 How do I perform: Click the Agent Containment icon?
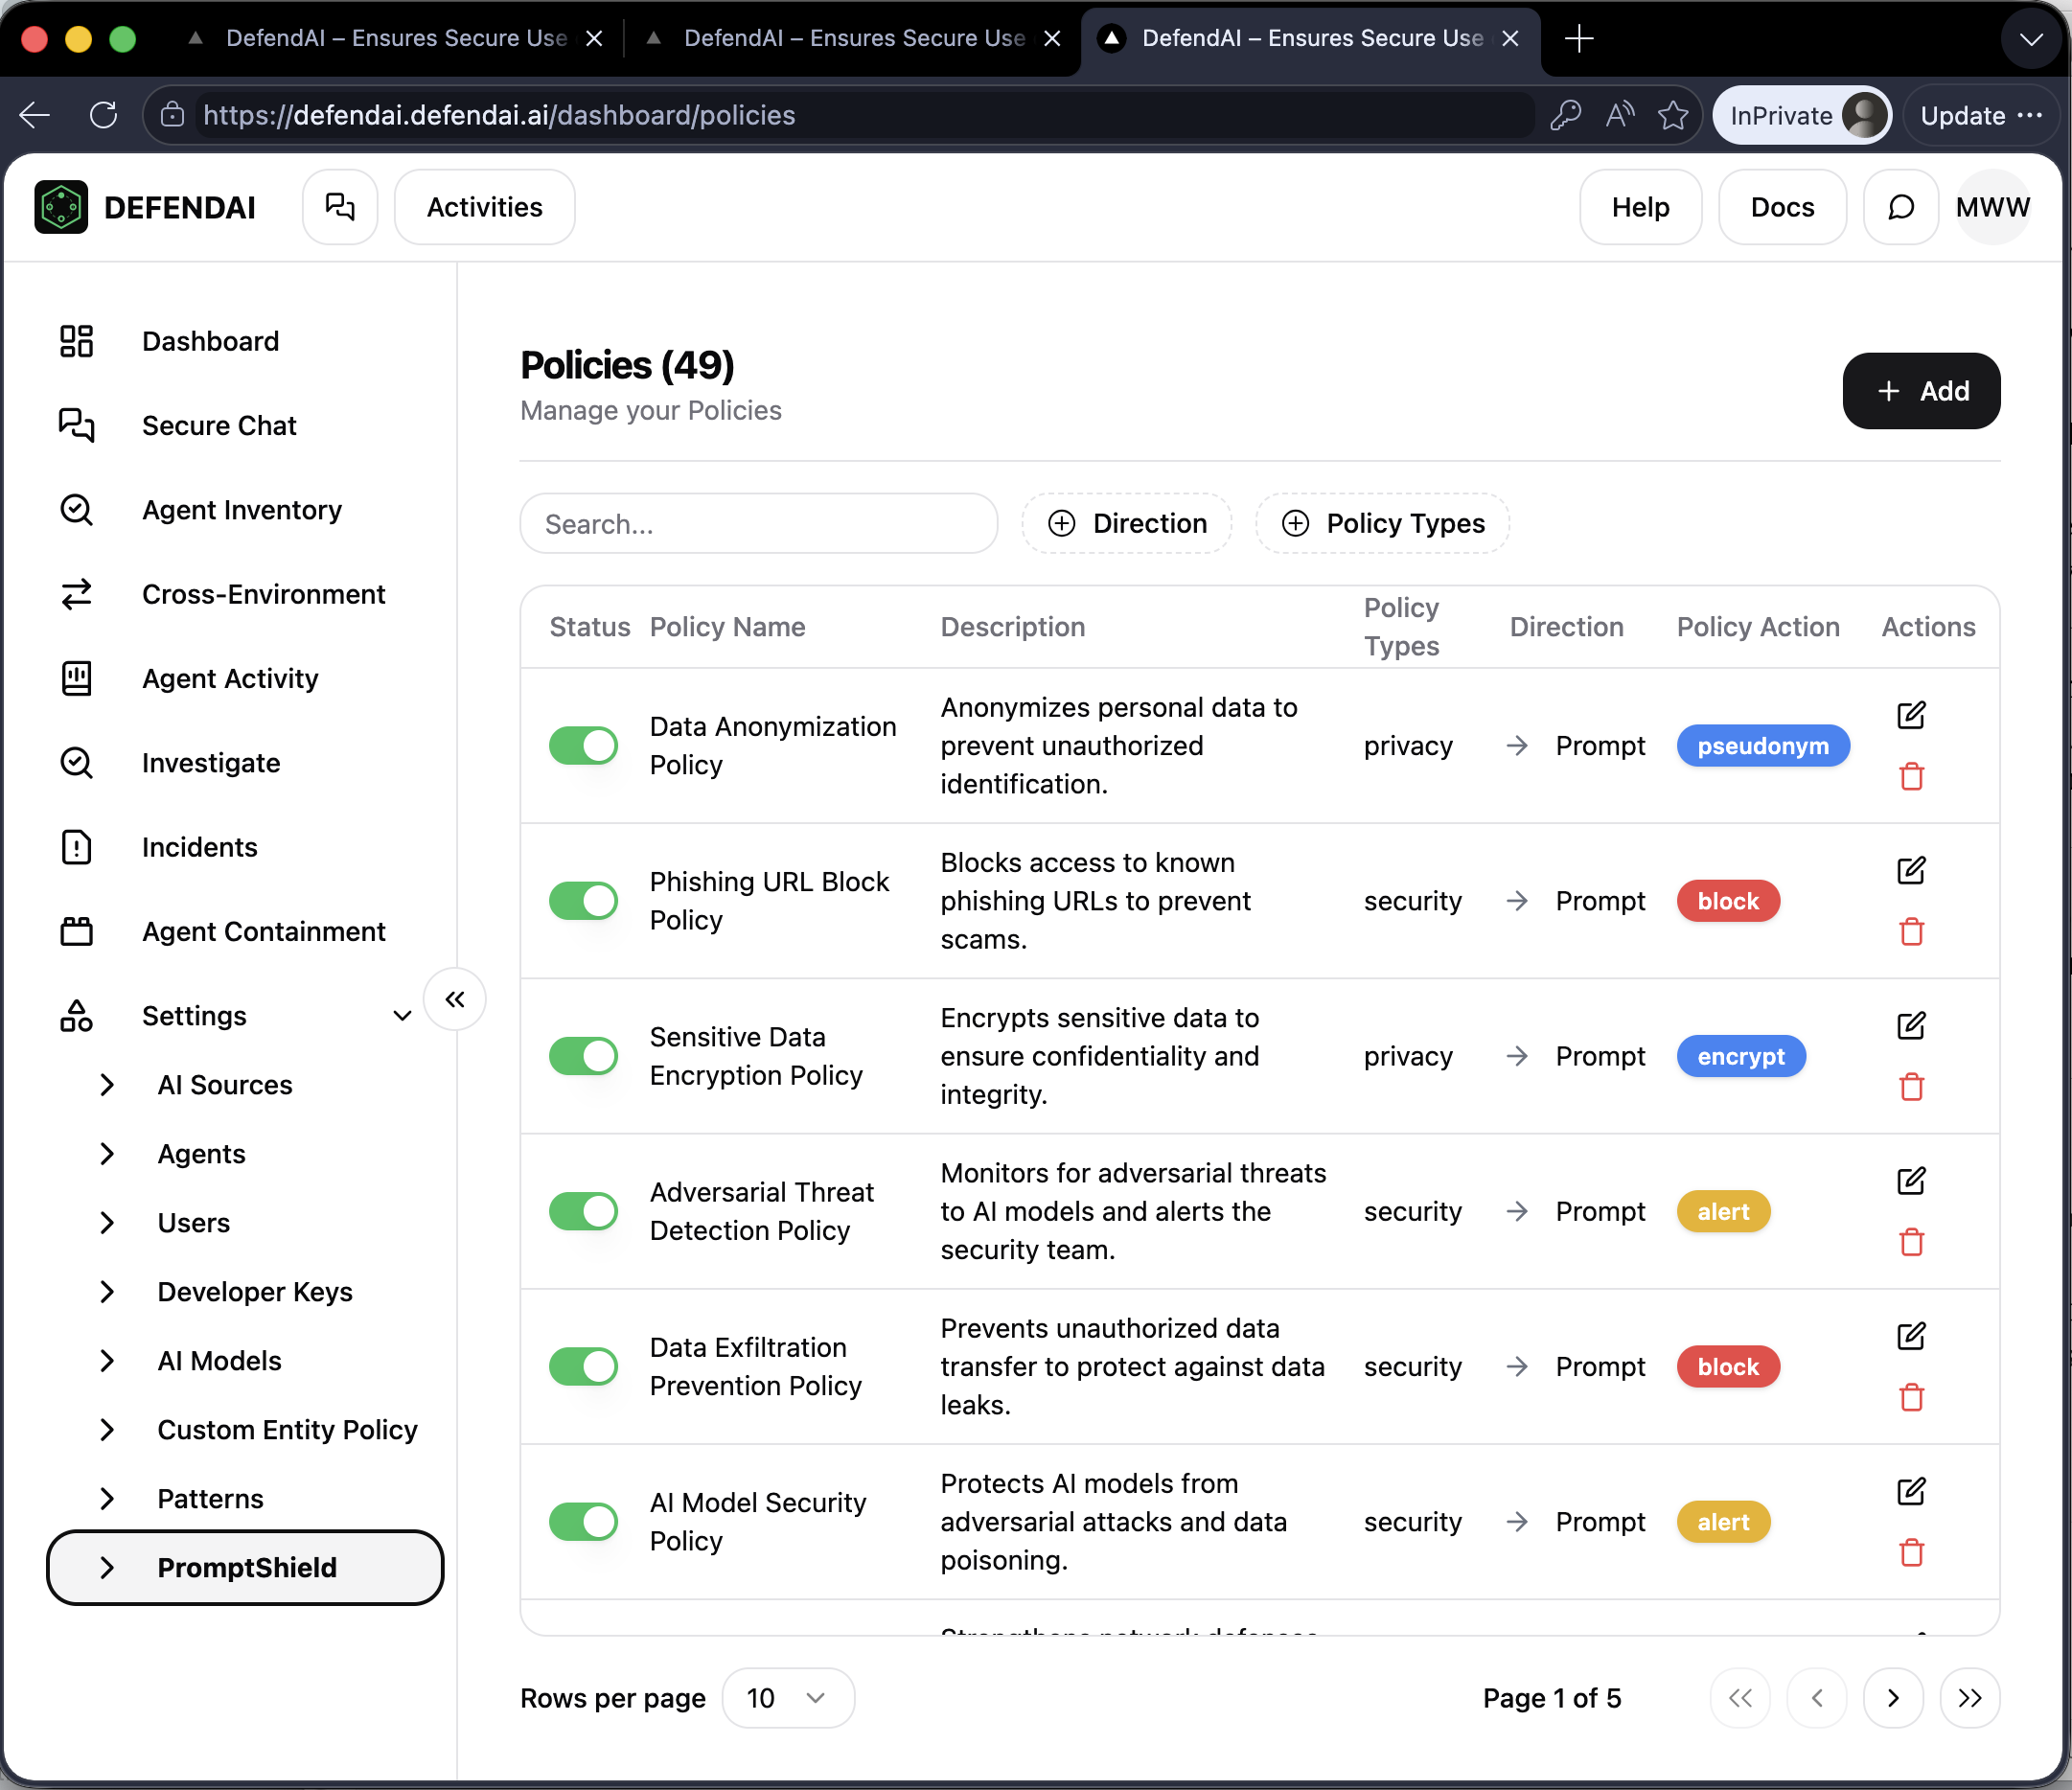coord(76,931)
